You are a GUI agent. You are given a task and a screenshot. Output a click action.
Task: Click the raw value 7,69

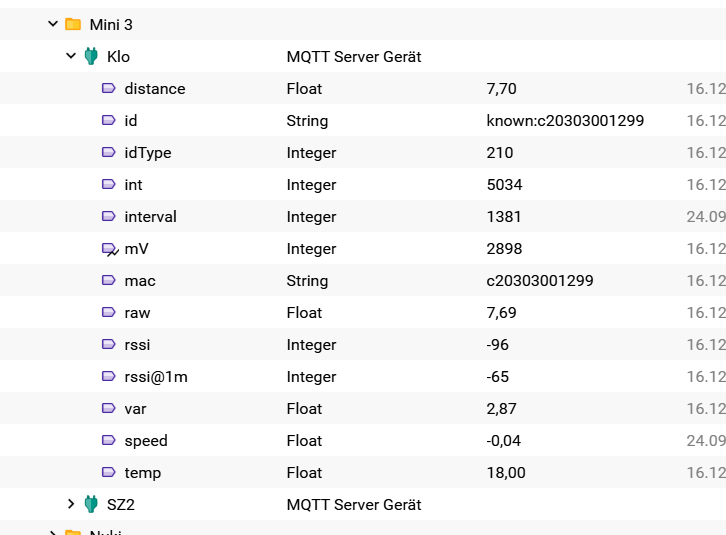click(501, 313)
